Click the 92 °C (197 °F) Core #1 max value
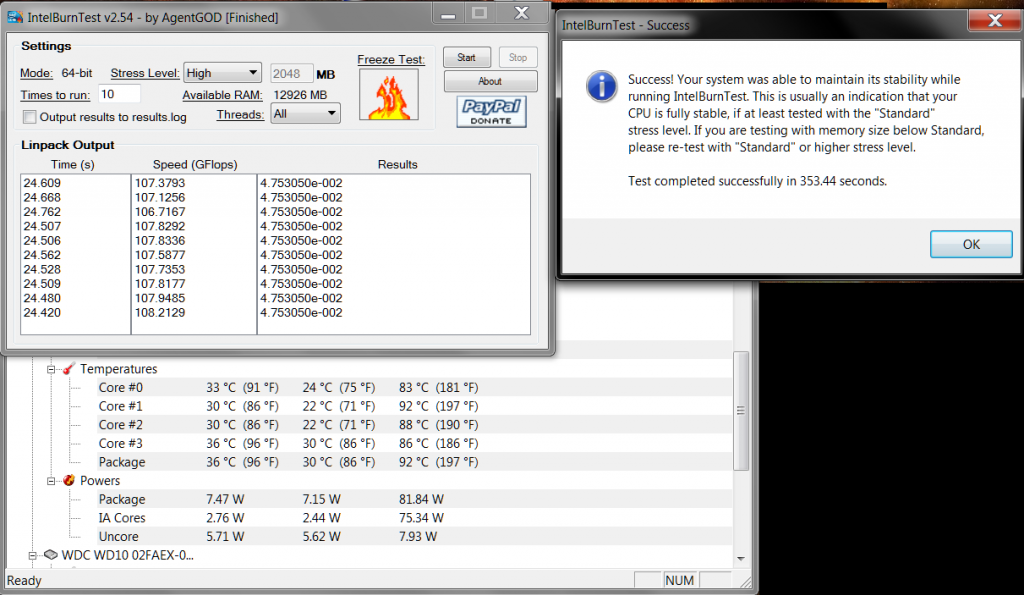Image resolution: width=1024 pixels, height=595 pixels. [x=438, y=406]
